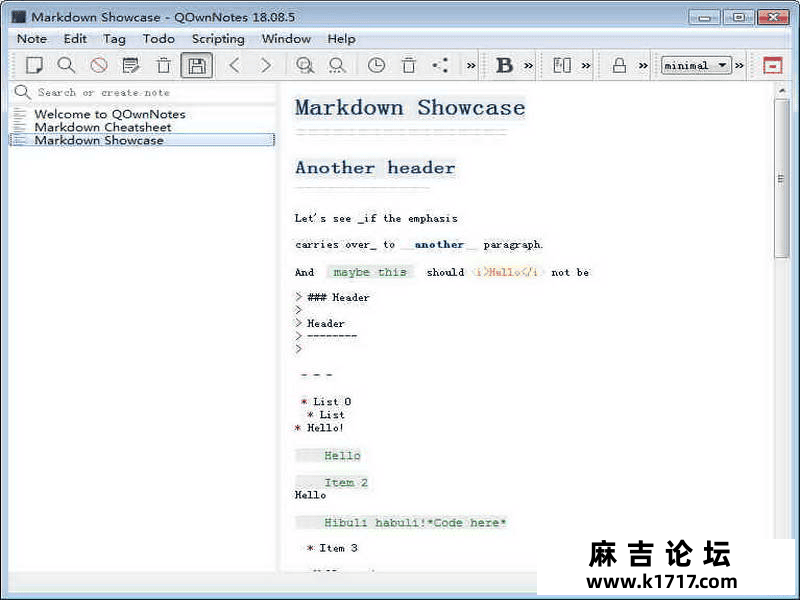
Task: Click the replace text magnifier icon with dots
Action: click(x=337, y=65)
